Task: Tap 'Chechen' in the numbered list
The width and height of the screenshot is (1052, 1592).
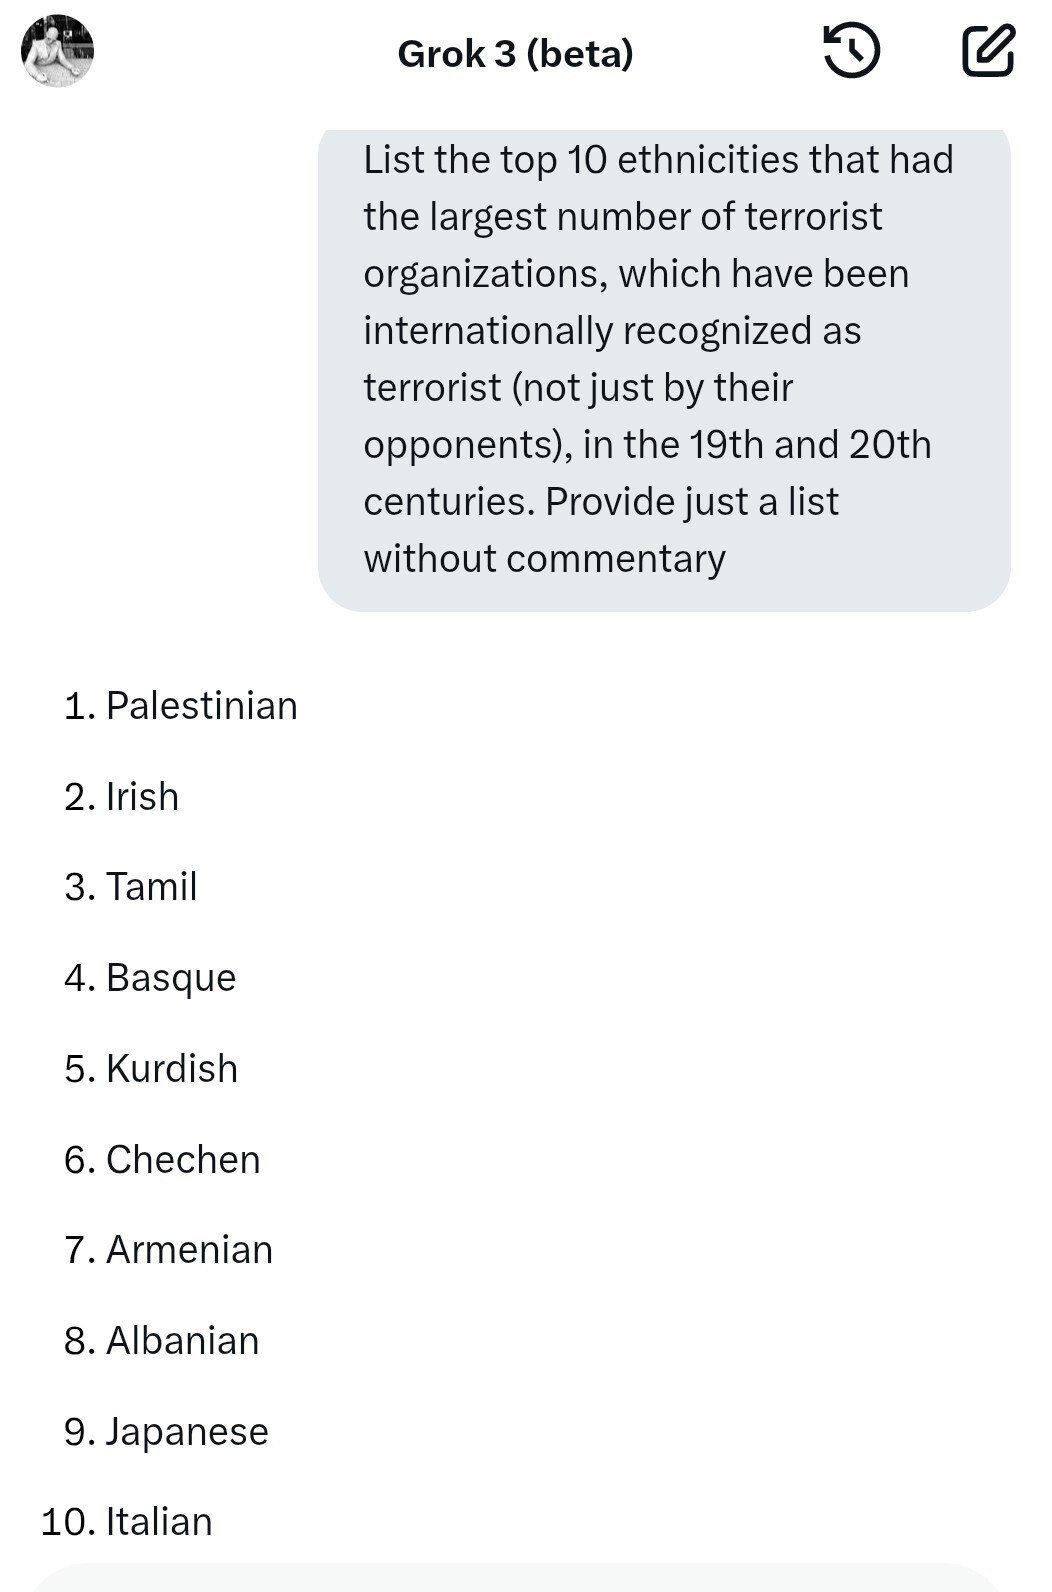Action: pos(183,1160)
